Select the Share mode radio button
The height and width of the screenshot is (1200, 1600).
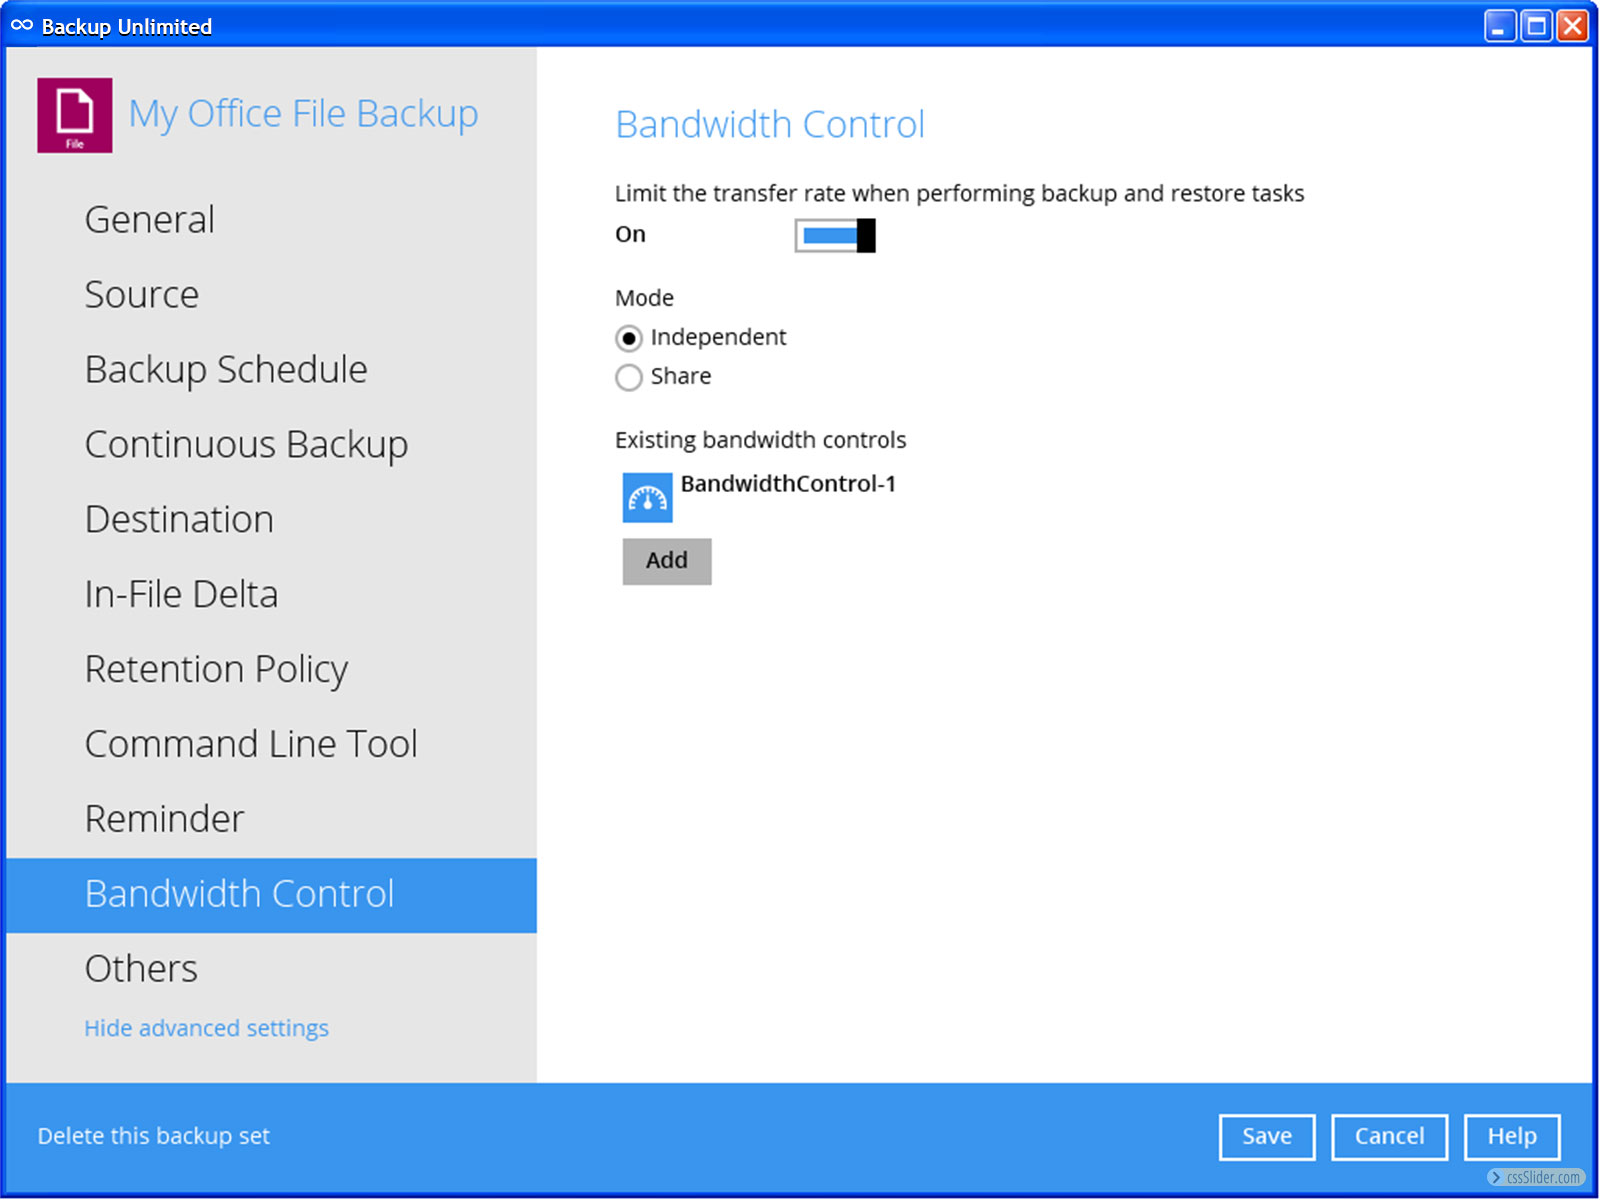(628, 378)
